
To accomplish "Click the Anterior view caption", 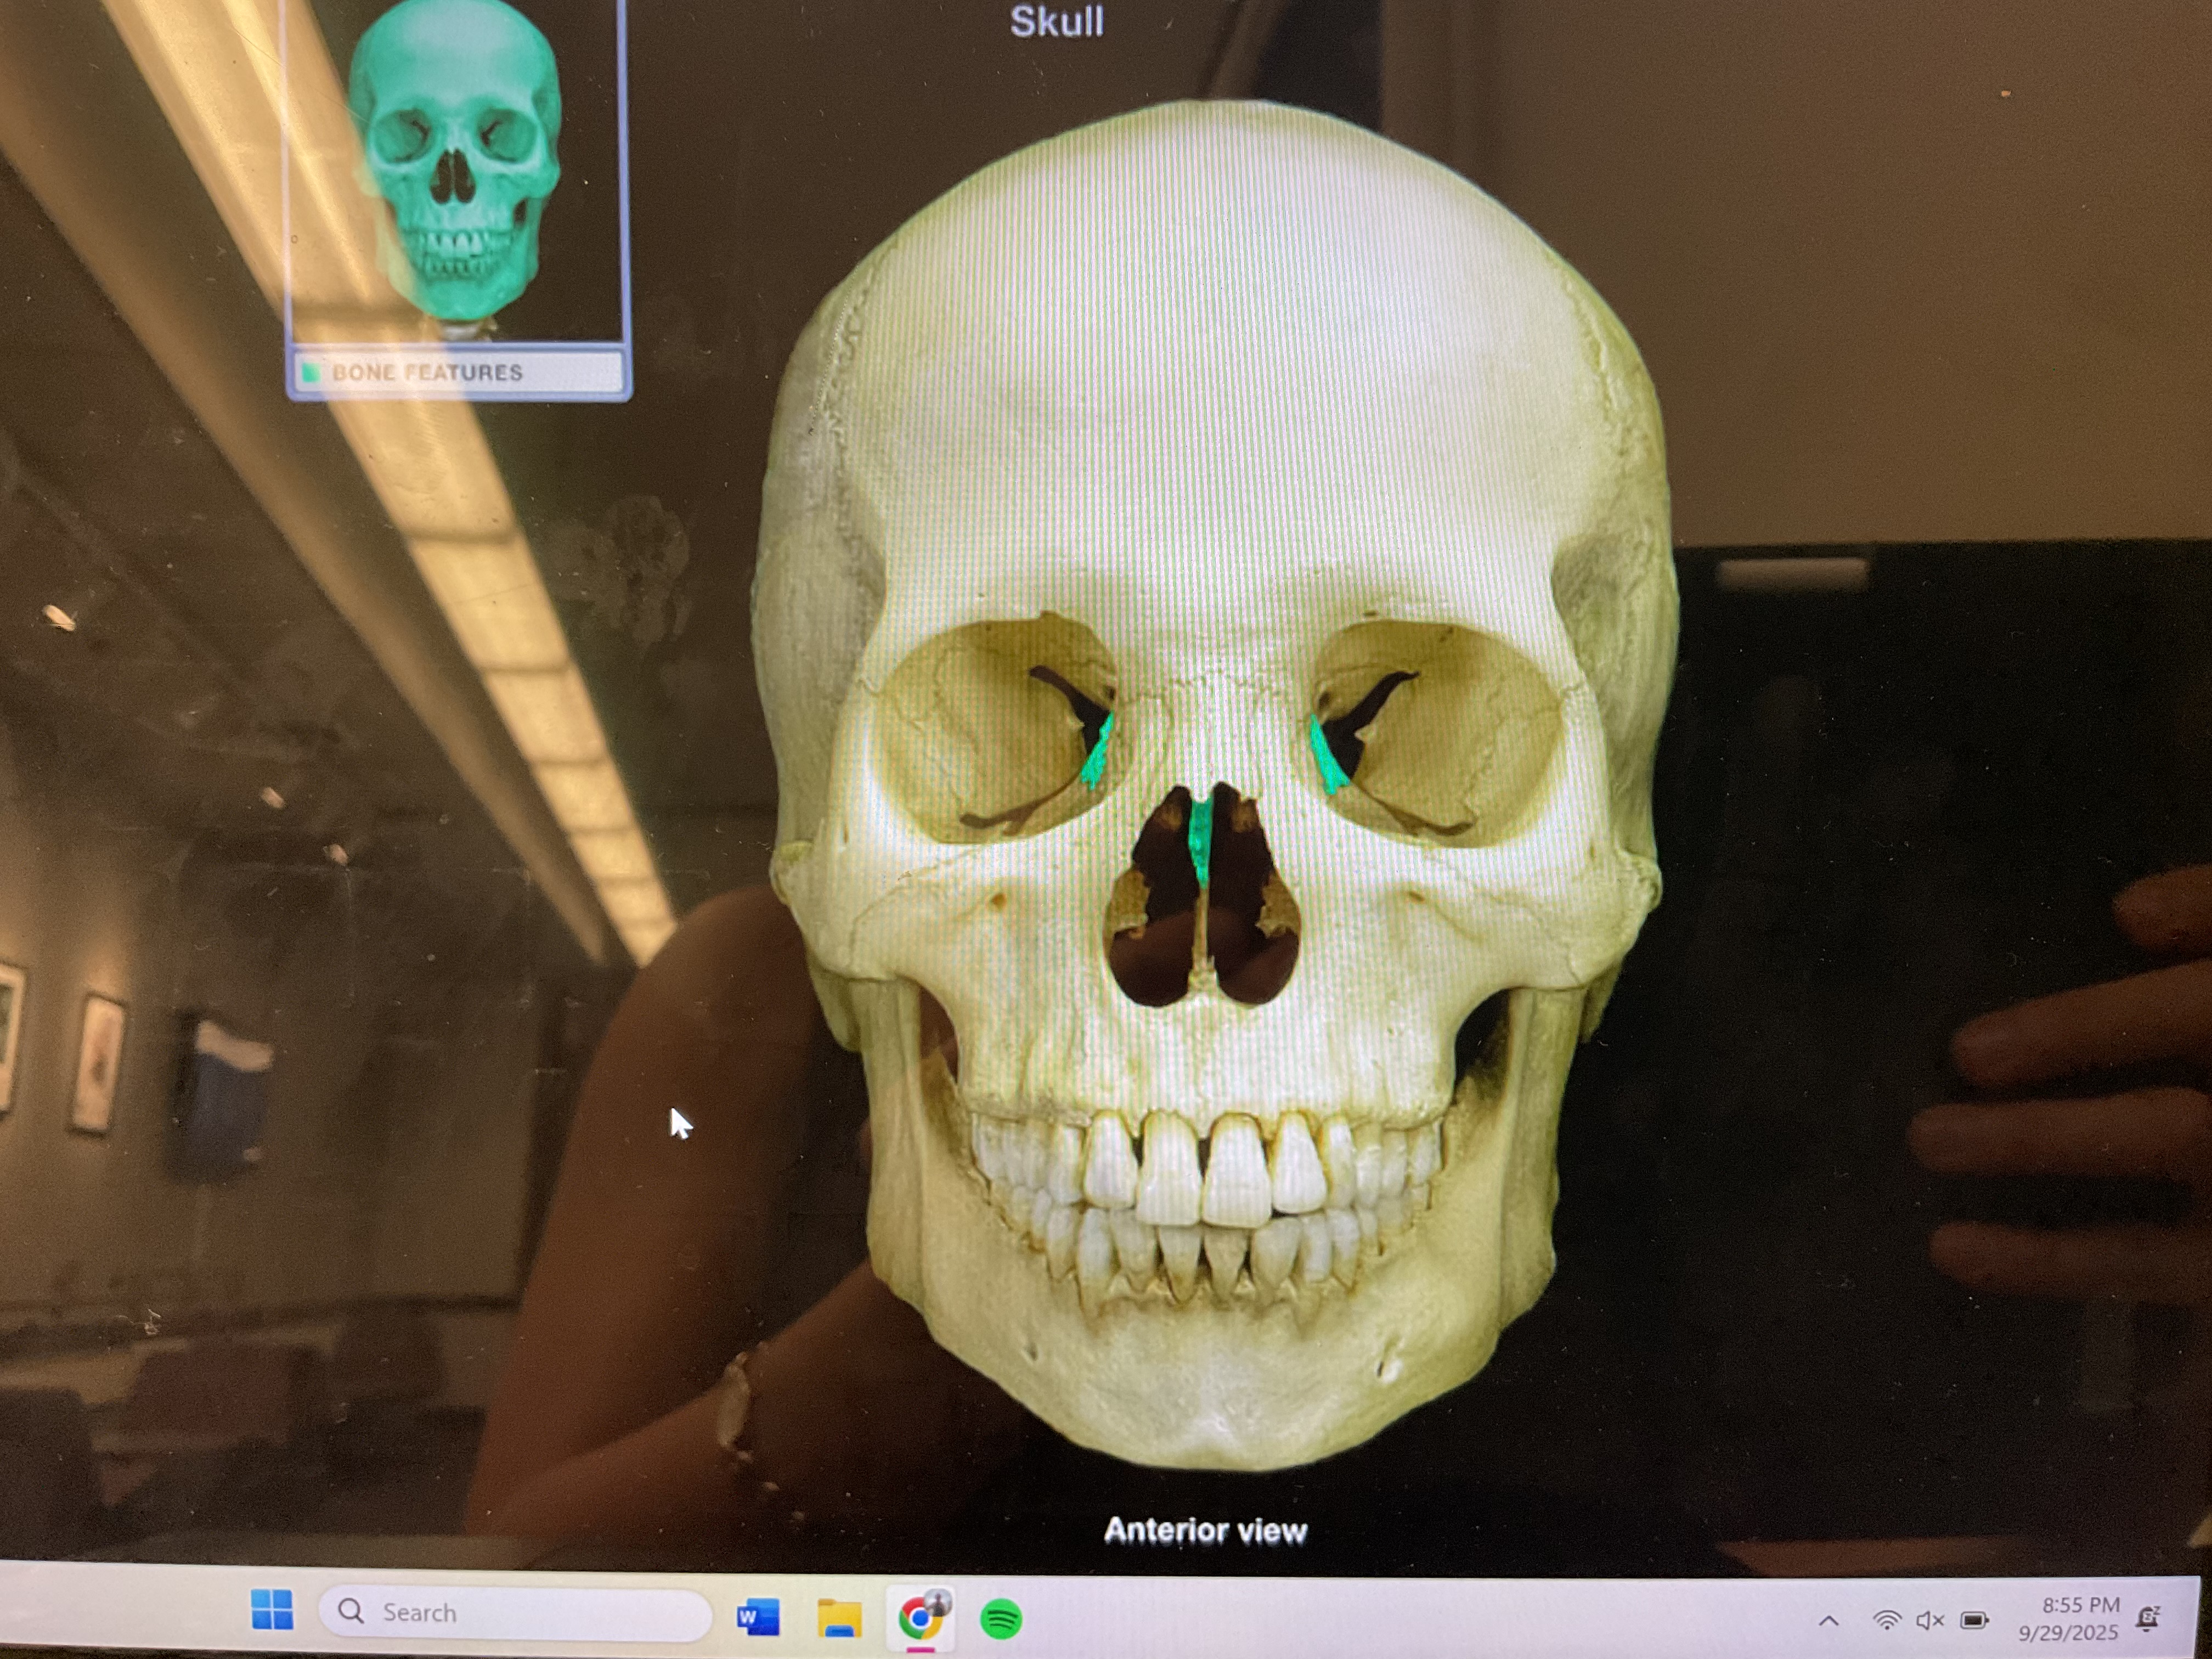I will (1205, 1531).
